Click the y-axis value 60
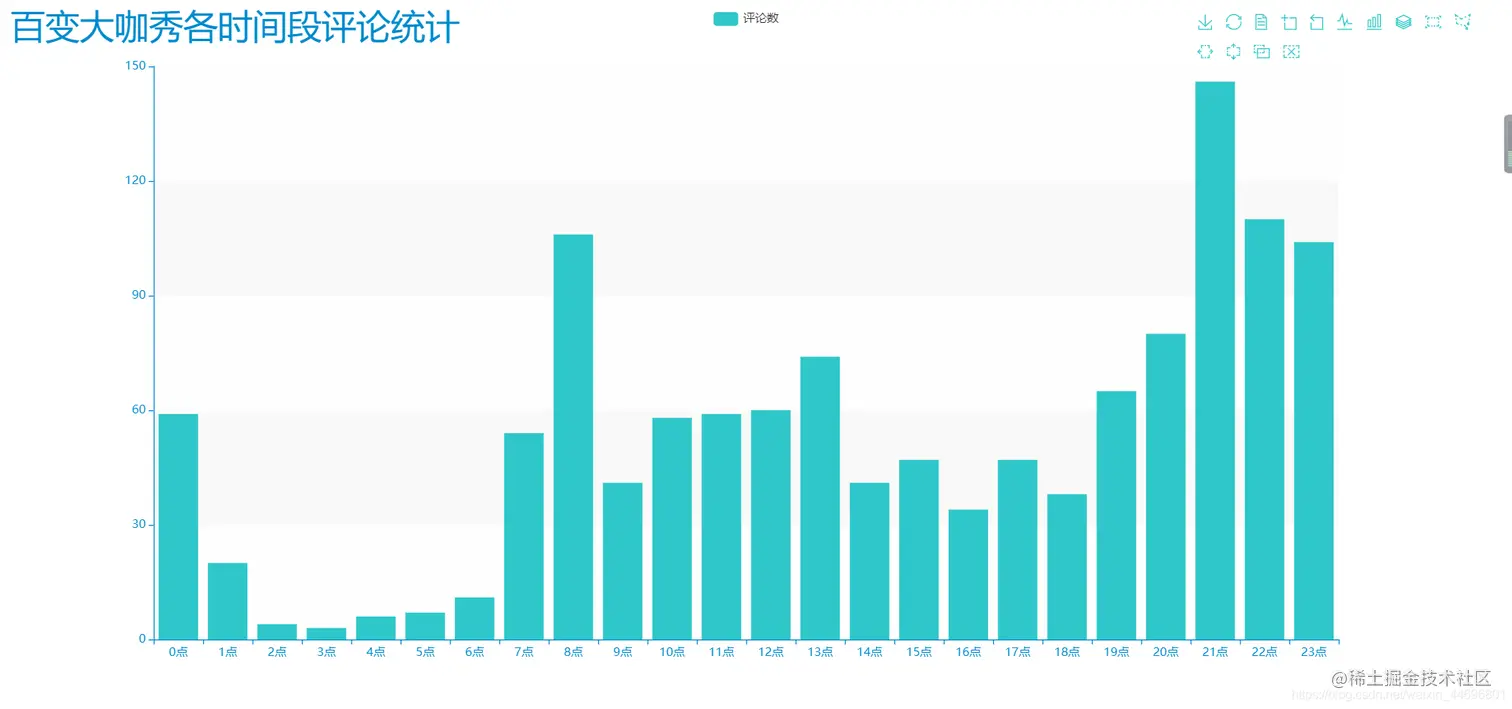The width and height of the screenshot is (1512, 709). (139, 410)
